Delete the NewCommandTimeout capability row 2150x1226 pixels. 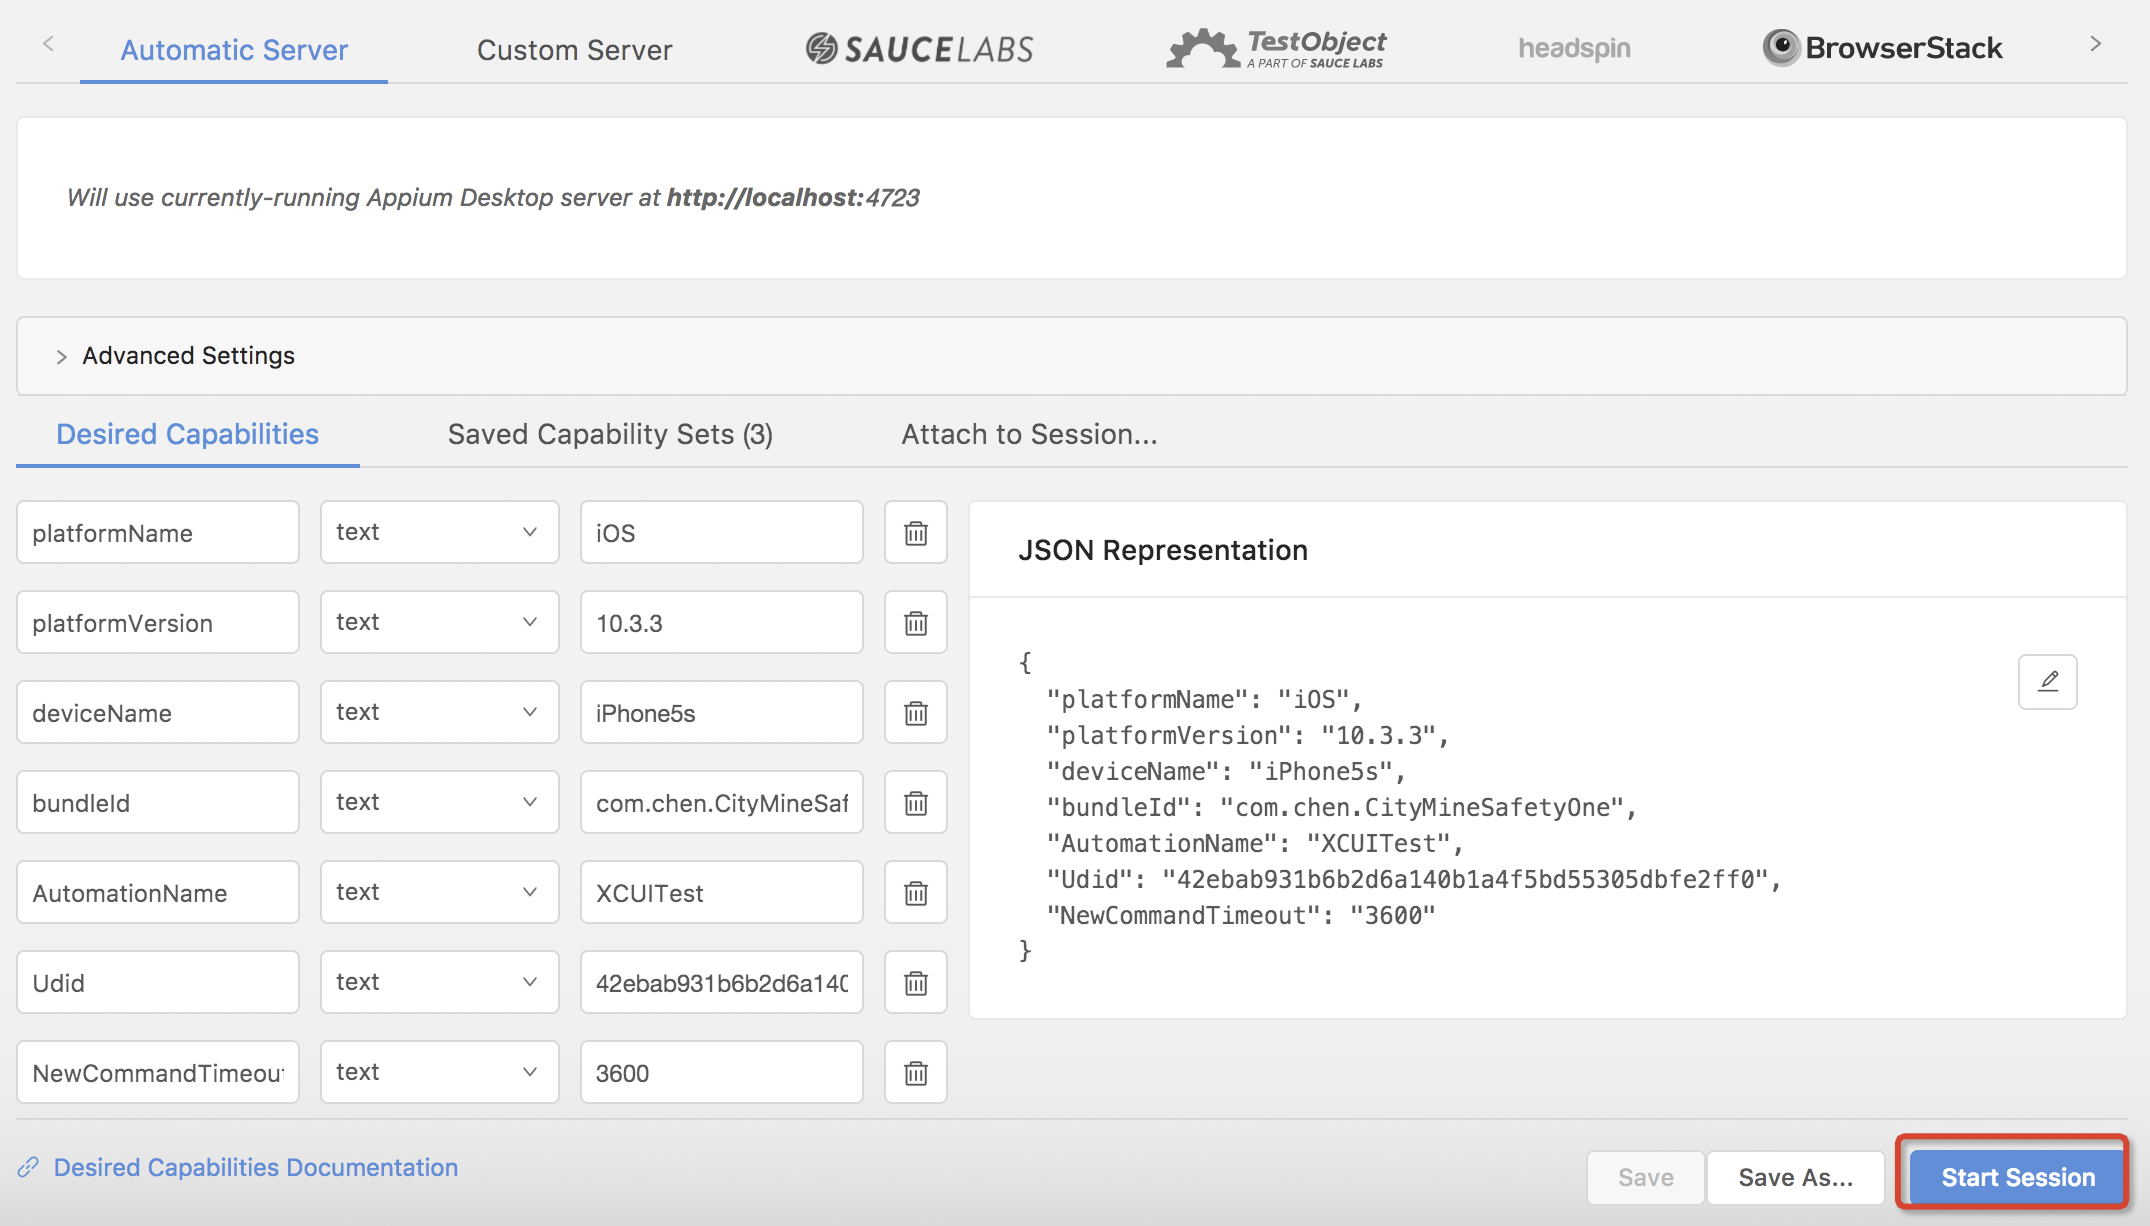tap(915, 1073)
